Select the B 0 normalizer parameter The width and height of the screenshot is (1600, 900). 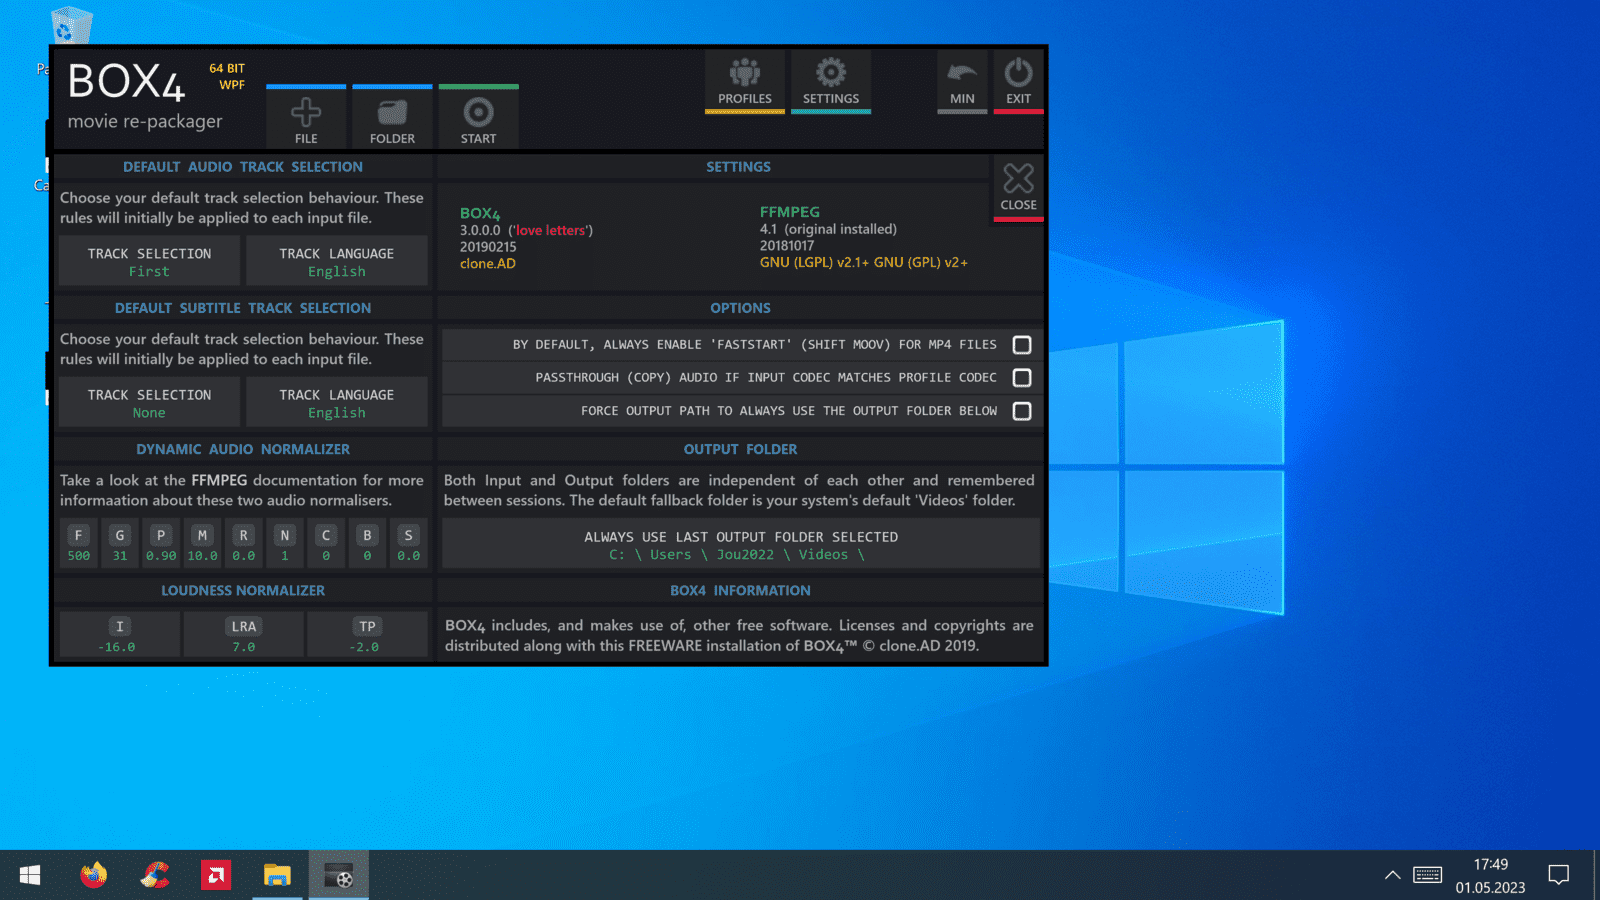(x=367, y=544)
